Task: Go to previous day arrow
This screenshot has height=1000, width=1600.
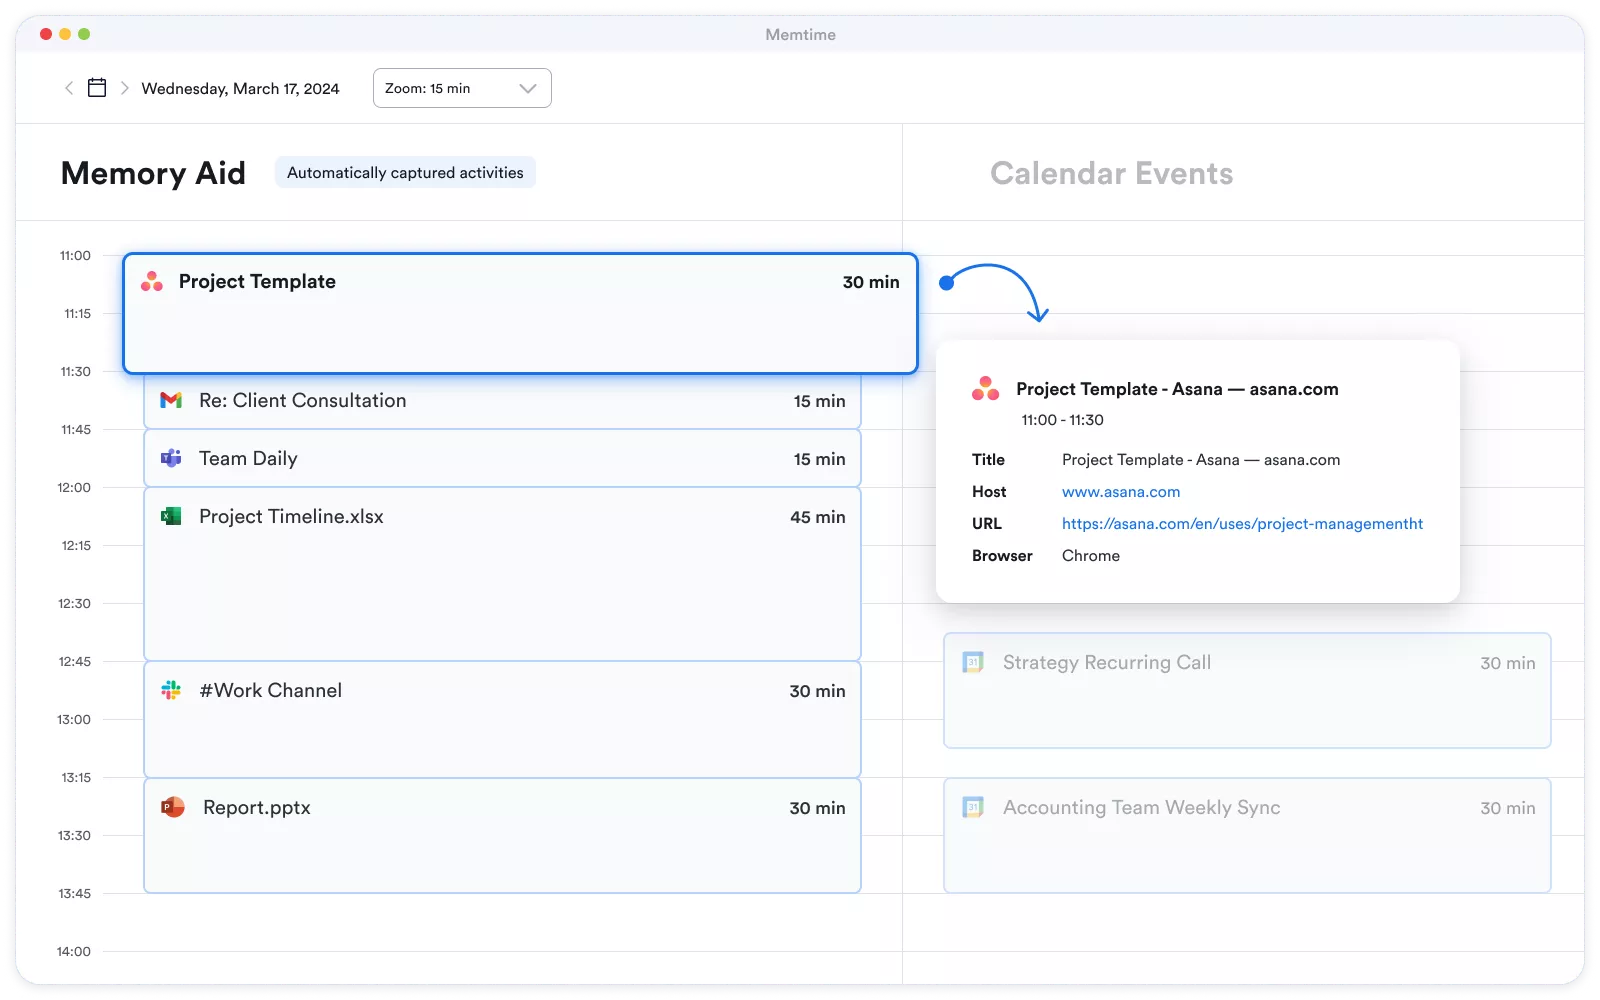Action: click(x=69, y=88)
